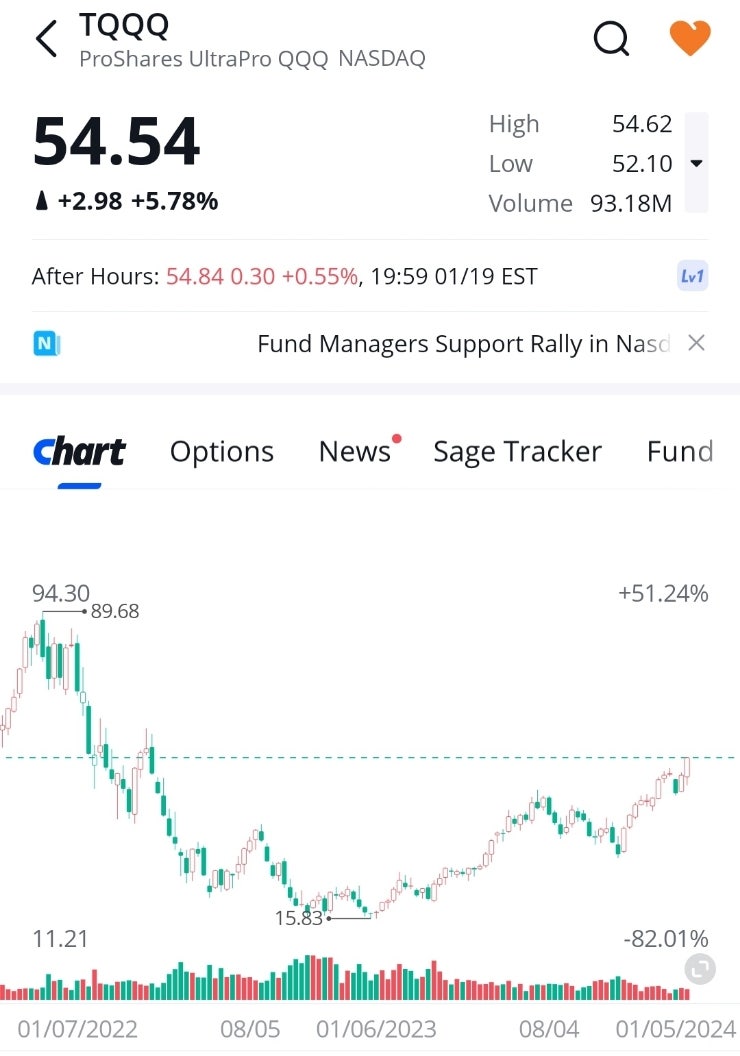Viewport: 740px width, 1056px height.
Task: Tap the Lv1 quote level badge
Action: tap(692, 276)
